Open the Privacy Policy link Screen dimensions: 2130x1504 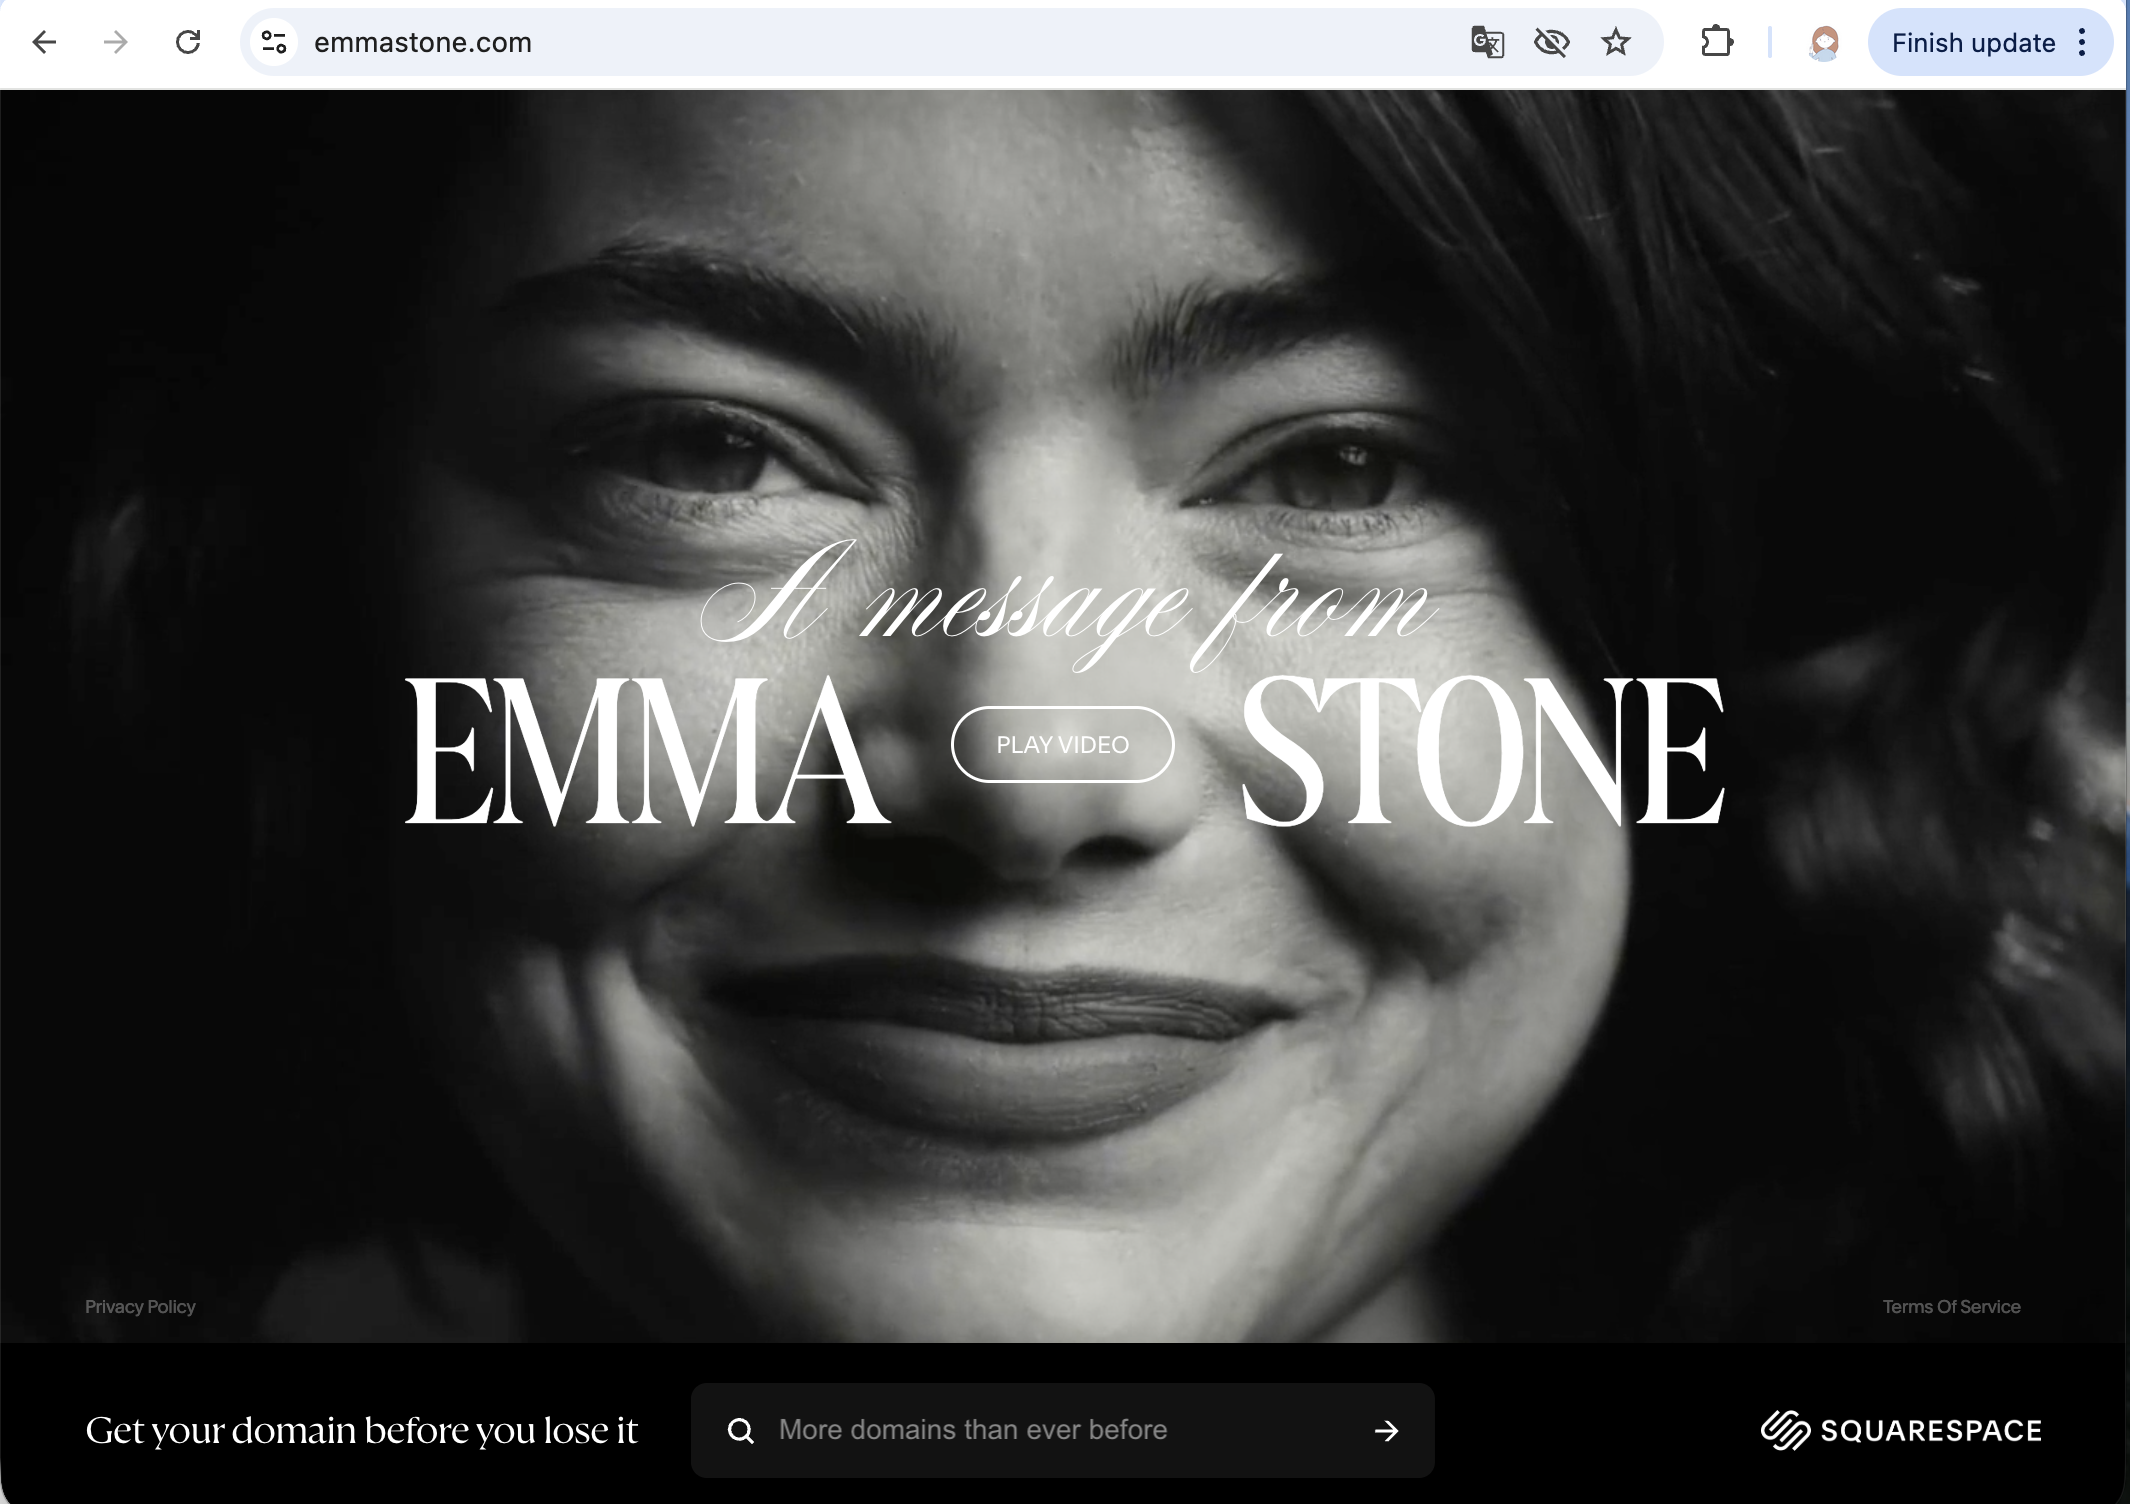pyautogui.click(x=140, y=1307)
